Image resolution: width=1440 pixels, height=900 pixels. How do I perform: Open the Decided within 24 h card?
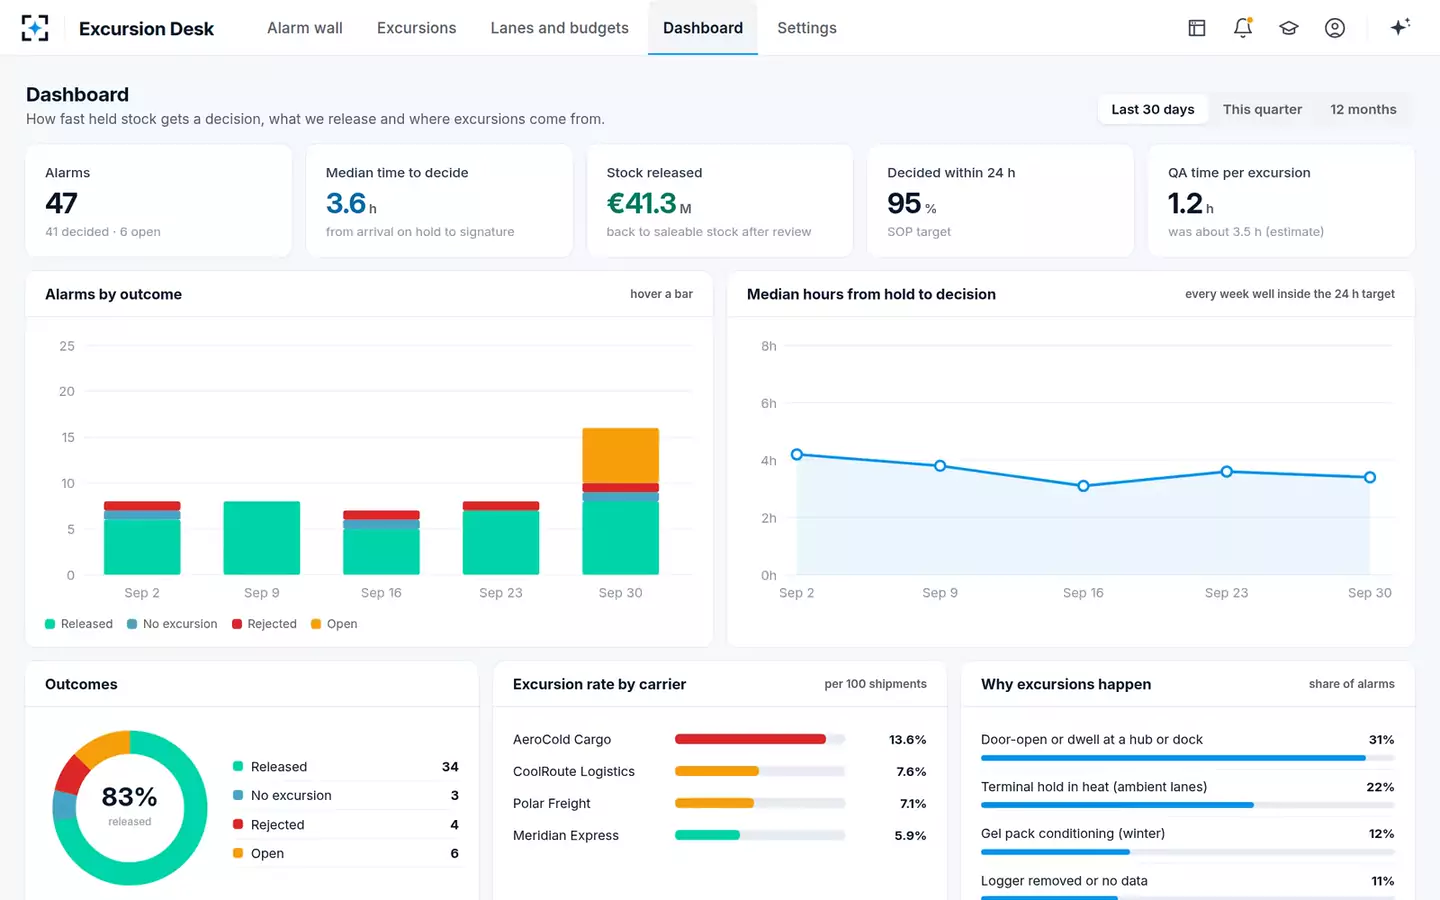tap(1001, 201)
